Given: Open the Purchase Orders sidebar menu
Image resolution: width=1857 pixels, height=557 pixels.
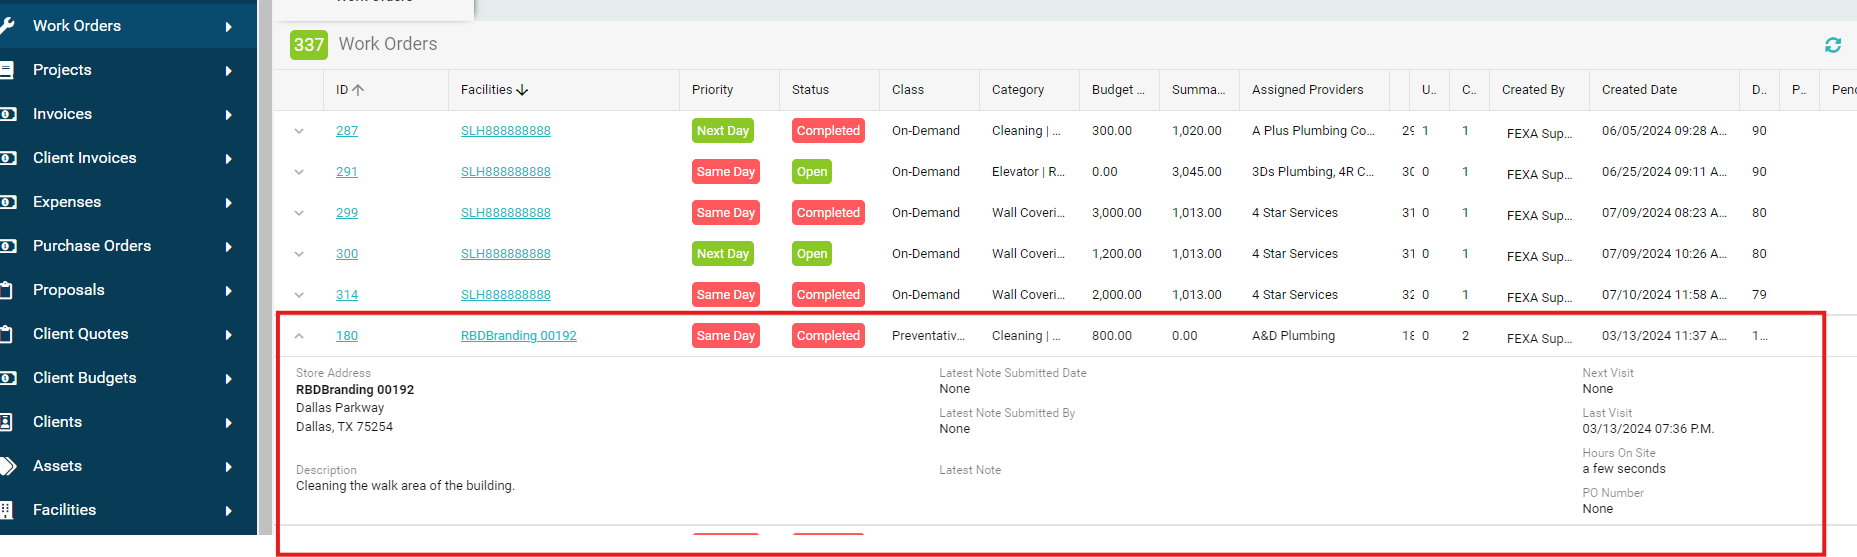Looking at the screenshot, I should [92, 246].
